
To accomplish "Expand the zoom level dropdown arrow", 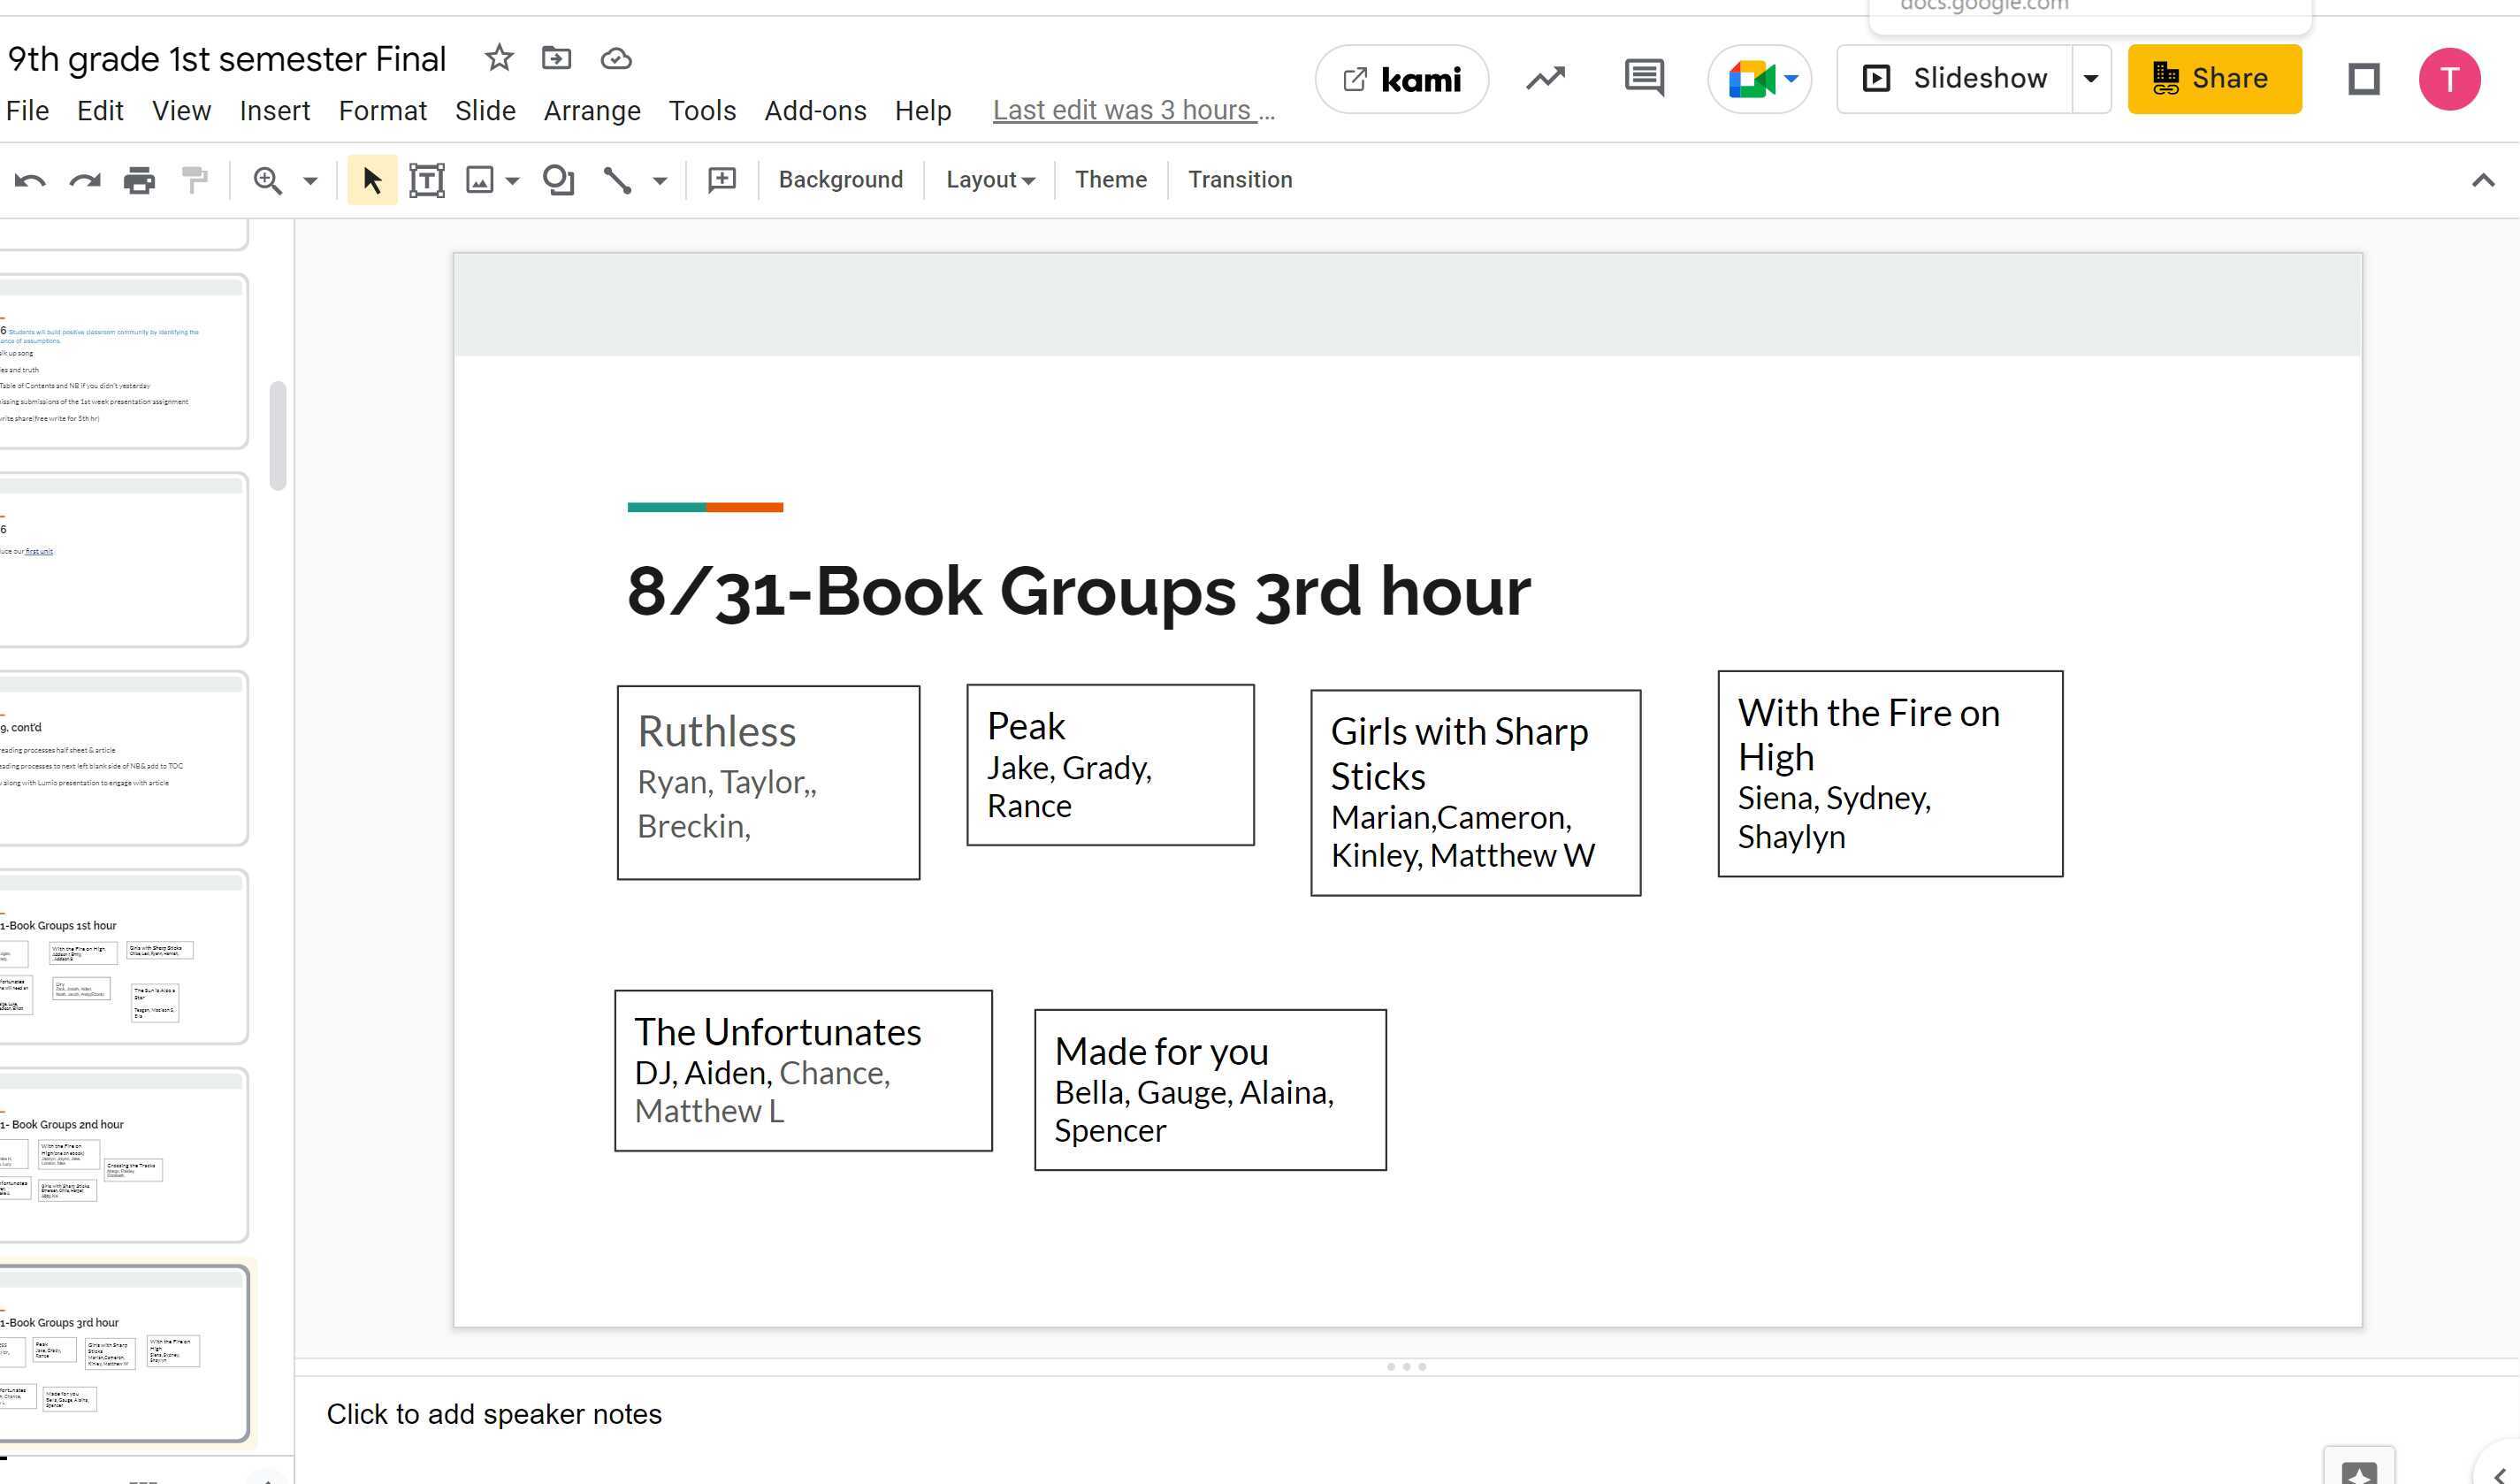I will point(310,181).
